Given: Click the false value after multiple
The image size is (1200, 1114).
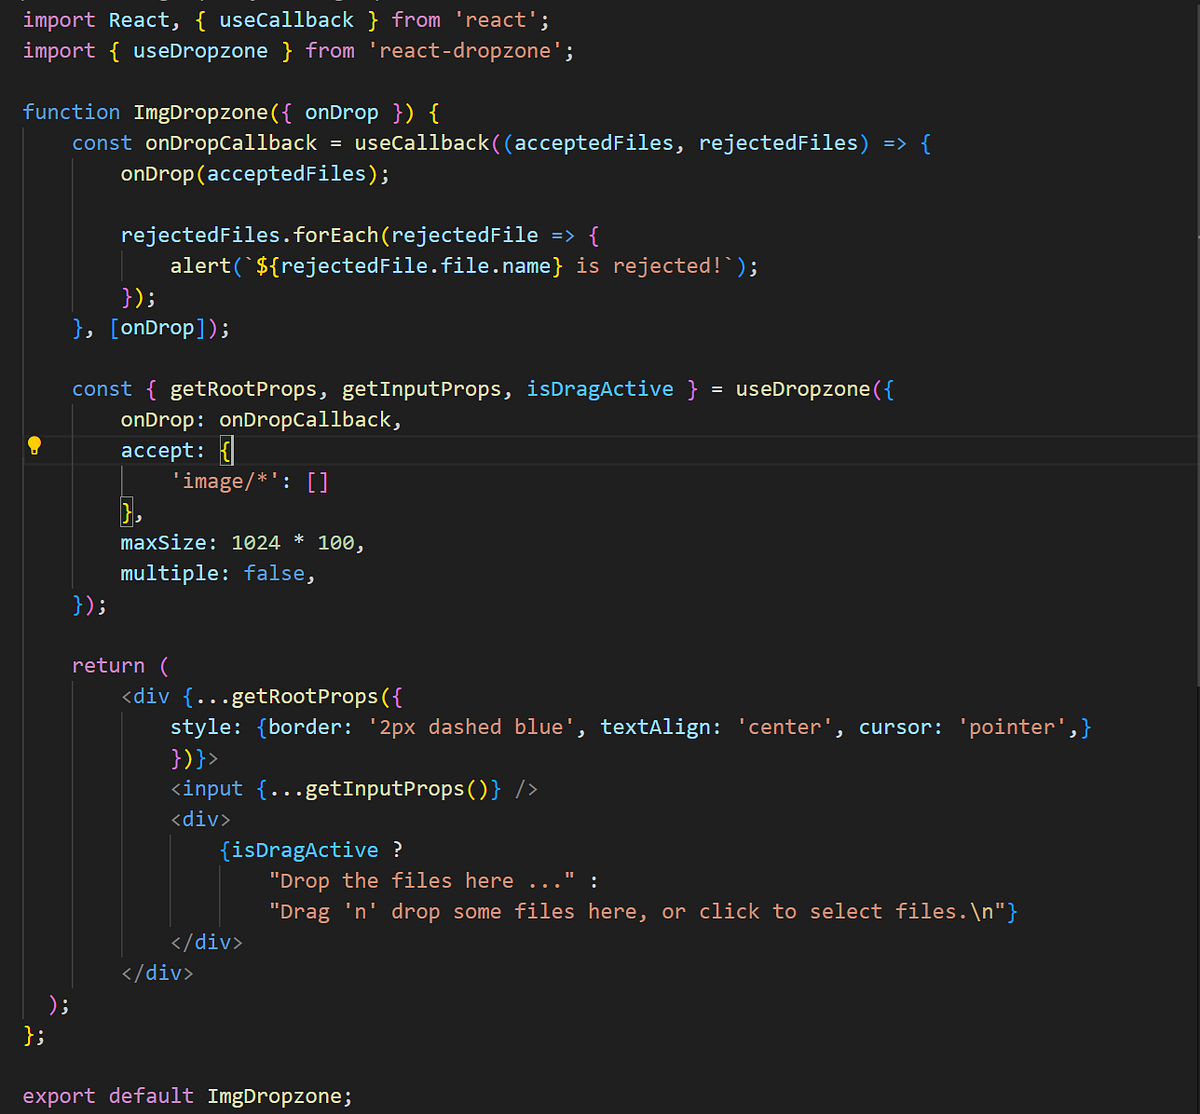Looking at the screenshot, I should [274, 573].
